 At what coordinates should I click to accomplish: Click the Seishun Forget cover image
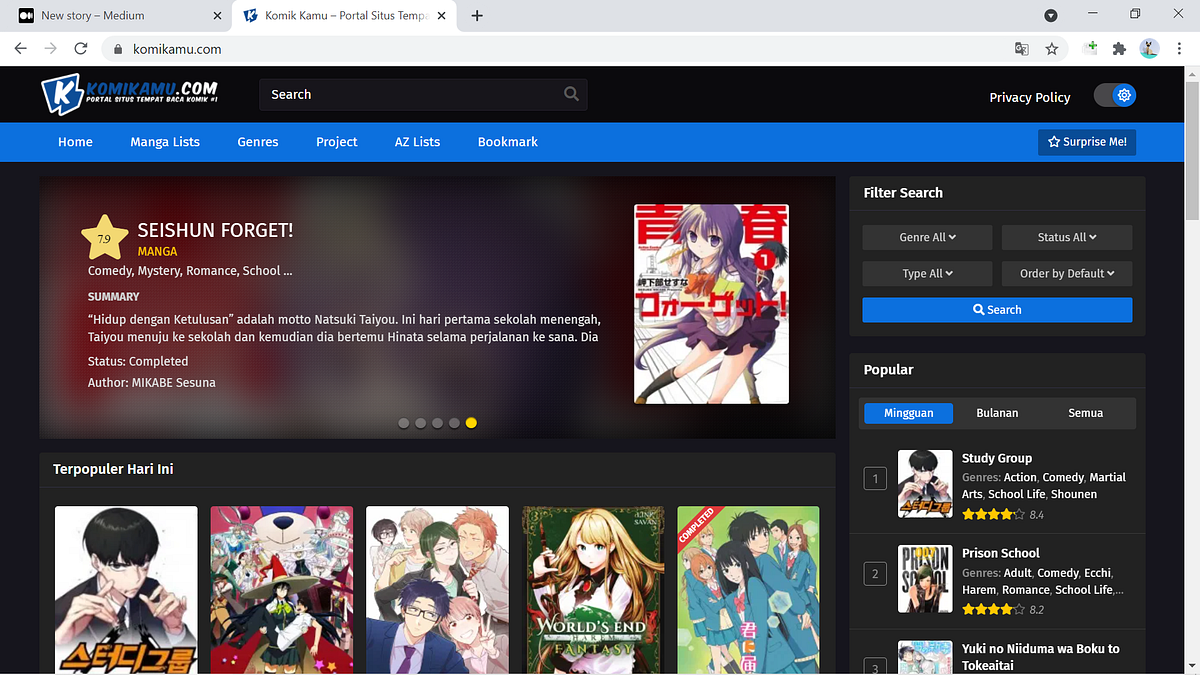coord(711,304)
